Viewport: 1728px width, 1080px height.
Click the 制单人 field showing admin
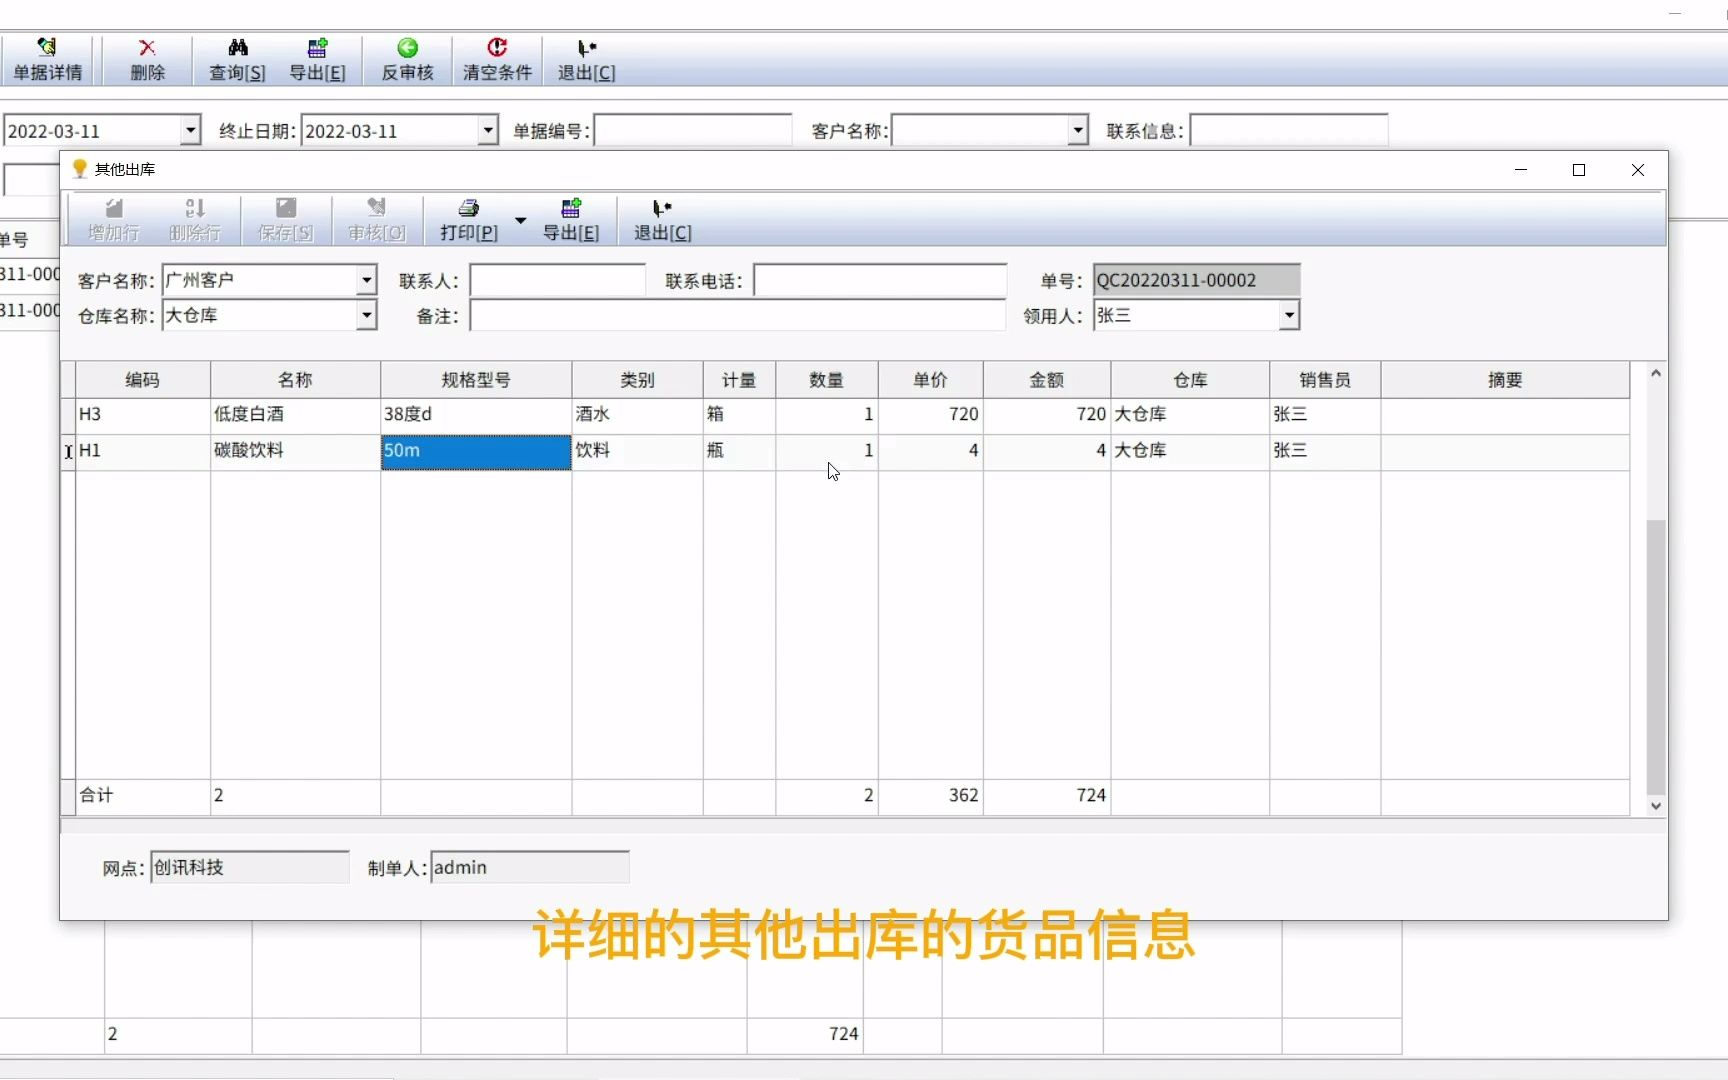pos(530,867)
